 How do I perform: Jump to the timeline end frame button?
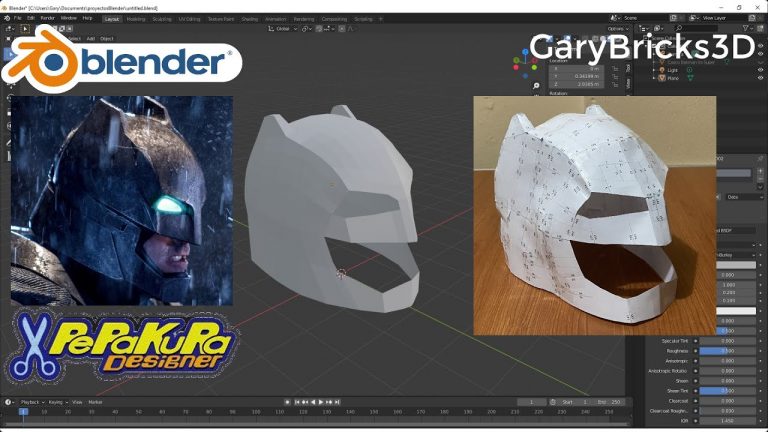(337, 402)
